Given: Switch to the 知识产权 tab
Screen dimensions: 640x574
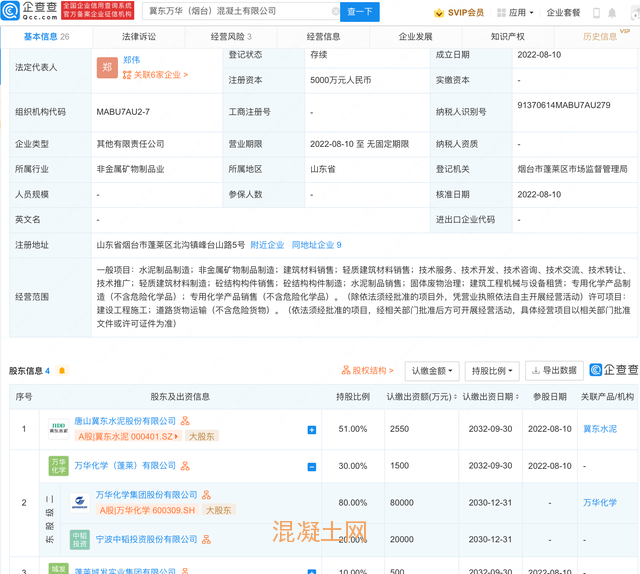Looking at the screenshot, I should [x=507, y=37].
